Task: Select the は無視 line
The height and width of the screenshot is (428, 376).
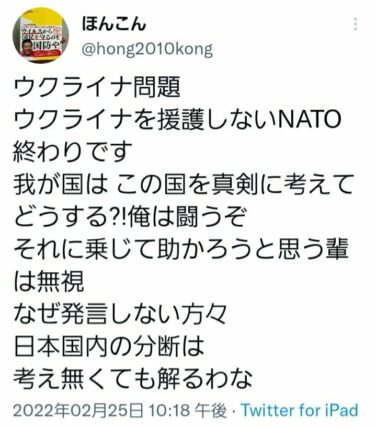Action: [49, 281]
